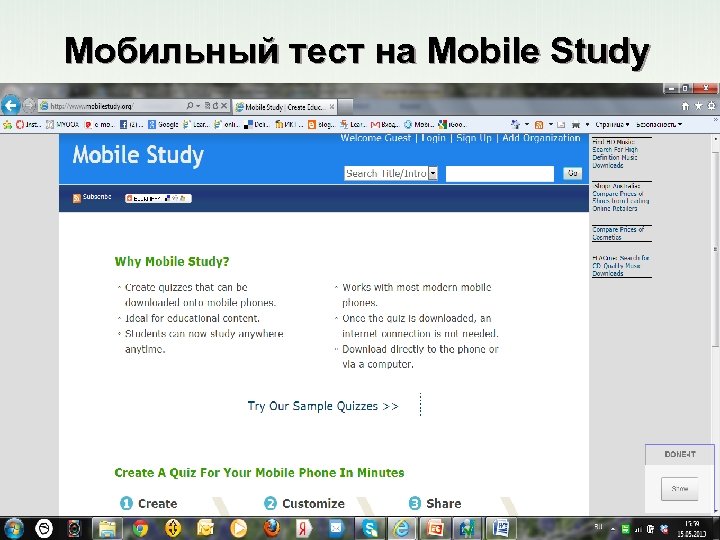This screenshot has height=540, width=720.
Task: Open the media player orange play icon
Action: [x=238, y=529]
